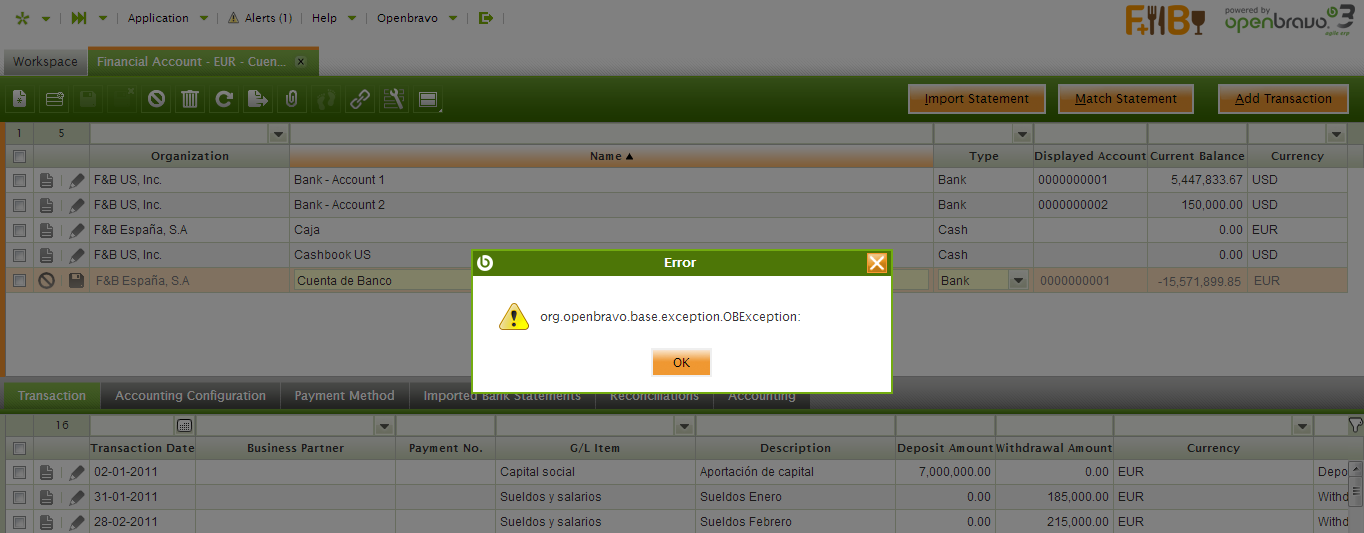Click edit pencil for Cashbook US row
This screenshot has width=1364, height=533.
77,255
